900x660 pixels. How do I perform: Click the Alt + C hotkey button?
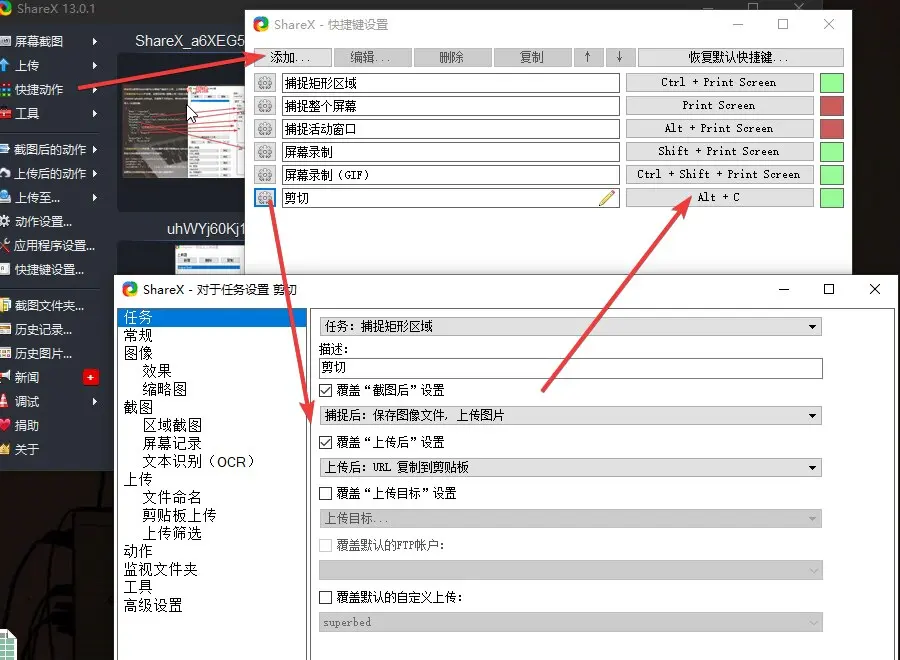719,197
